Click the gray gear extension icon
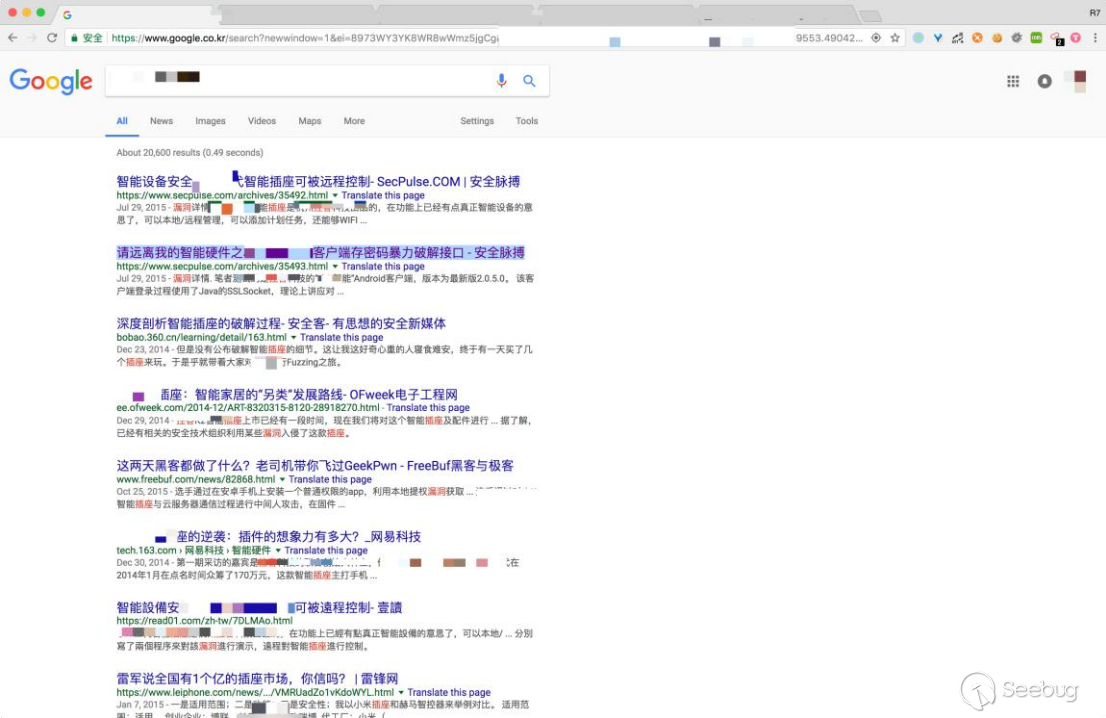Image resolution: width=1106 pixels, height=718 pixels. [1016, 38]
